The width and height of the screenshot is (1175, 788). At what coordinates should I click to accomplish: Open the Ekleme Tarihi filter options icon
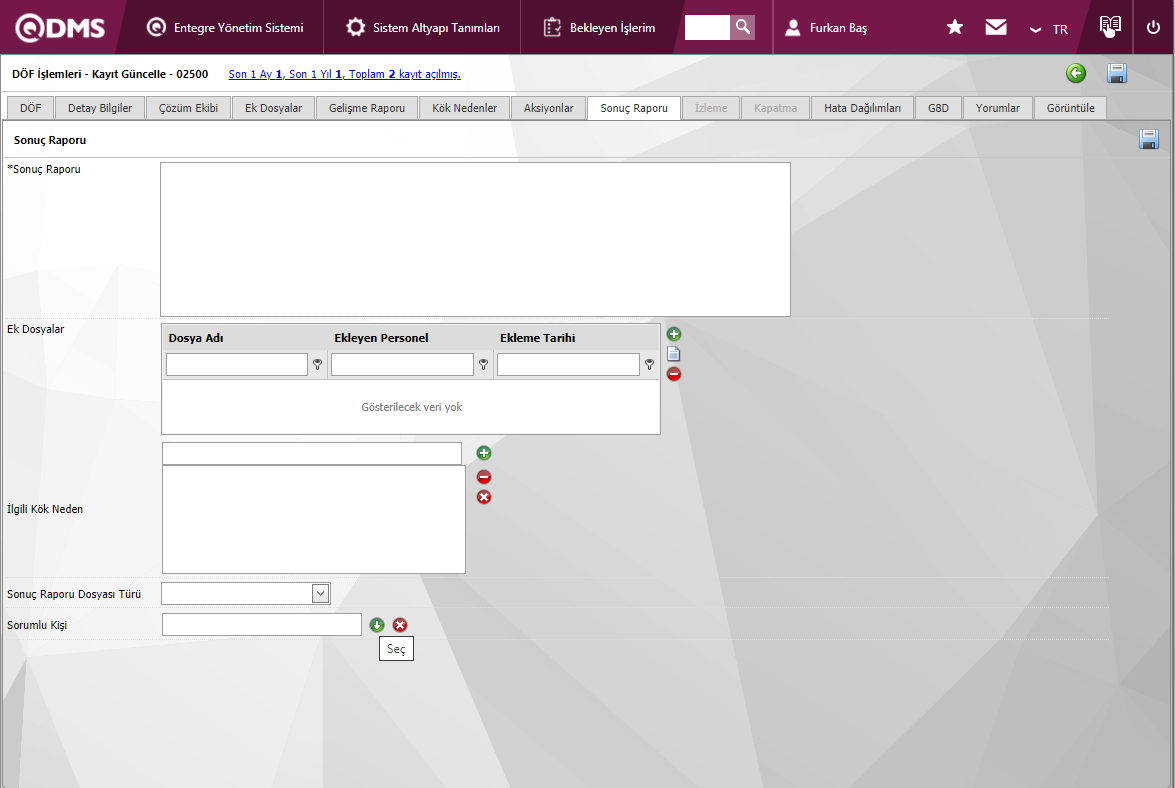click(x=650, y=364)
